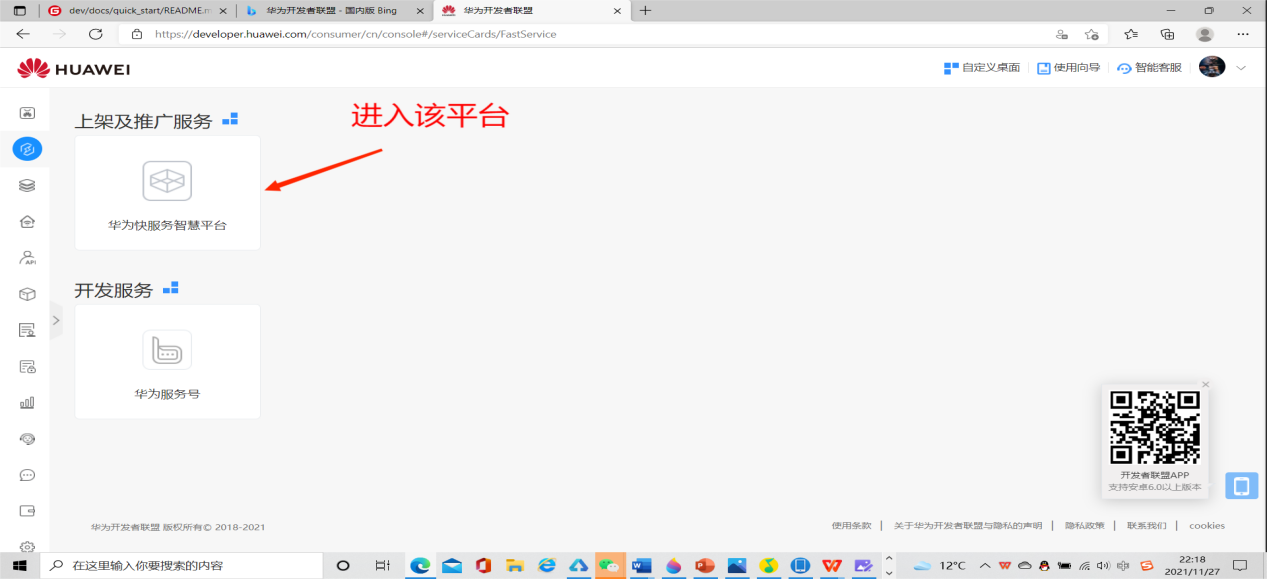Open Word from the taskbar

[x=641, y=565]
